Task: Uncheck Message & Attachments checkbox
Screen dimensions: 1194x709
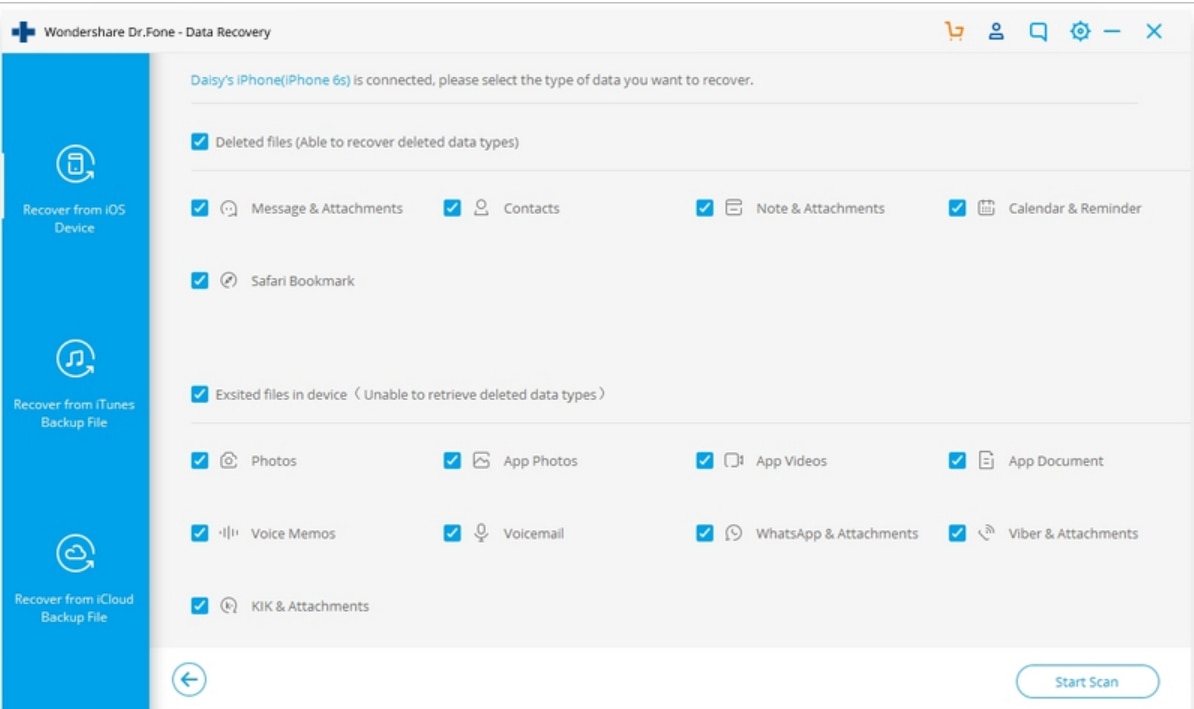Action: (x=200, y=208)
